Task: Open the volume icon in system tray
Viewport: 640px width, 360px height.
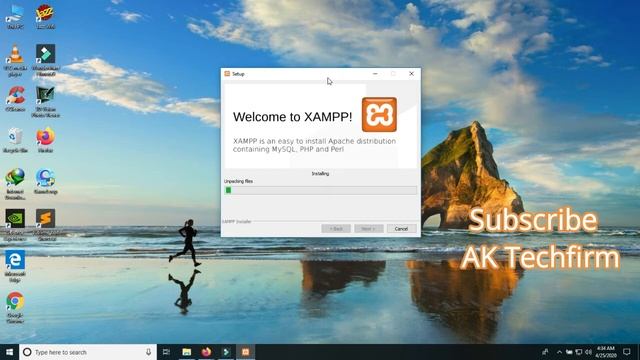Action: [588, 352]
